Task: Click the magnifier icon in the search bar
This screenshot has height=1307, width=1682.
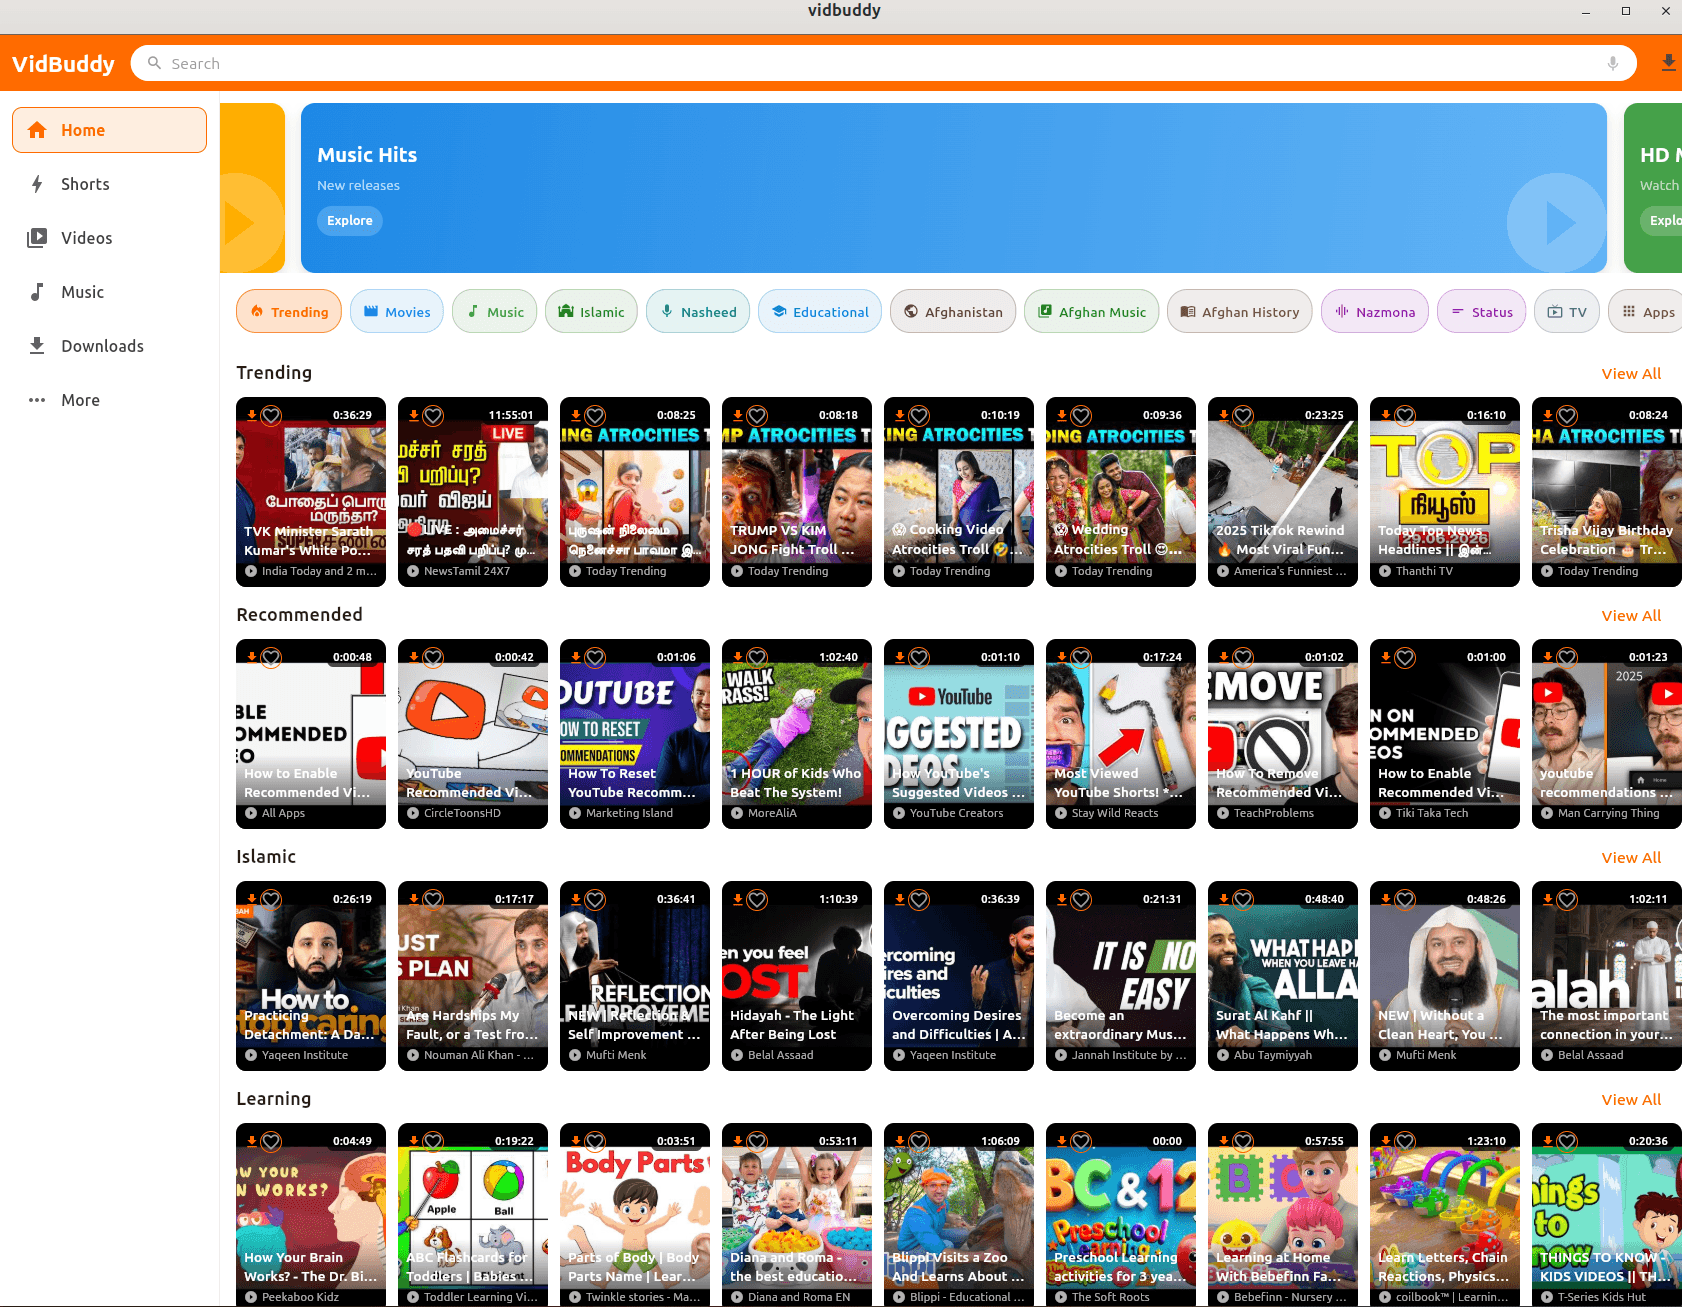Action: 154,63
